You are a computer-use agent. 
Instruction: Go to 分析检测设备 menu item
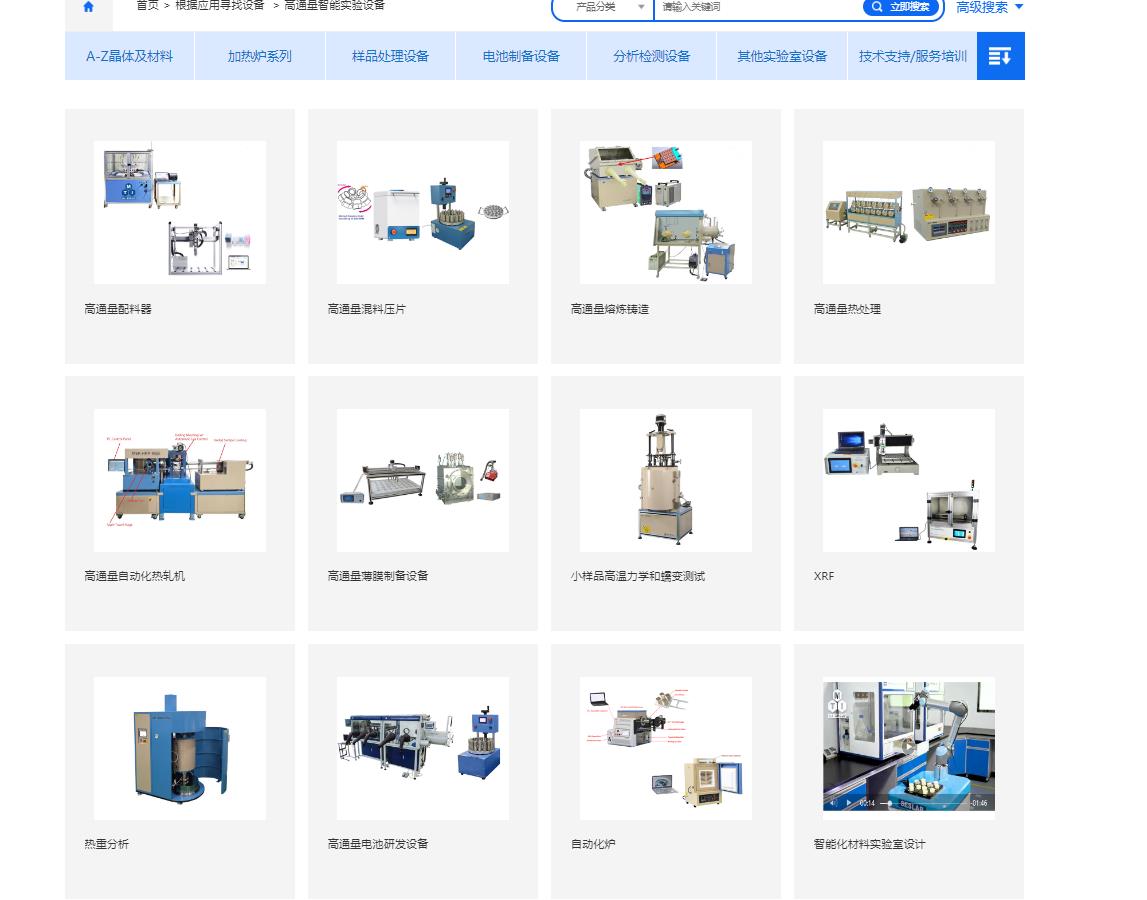[652, 56]
